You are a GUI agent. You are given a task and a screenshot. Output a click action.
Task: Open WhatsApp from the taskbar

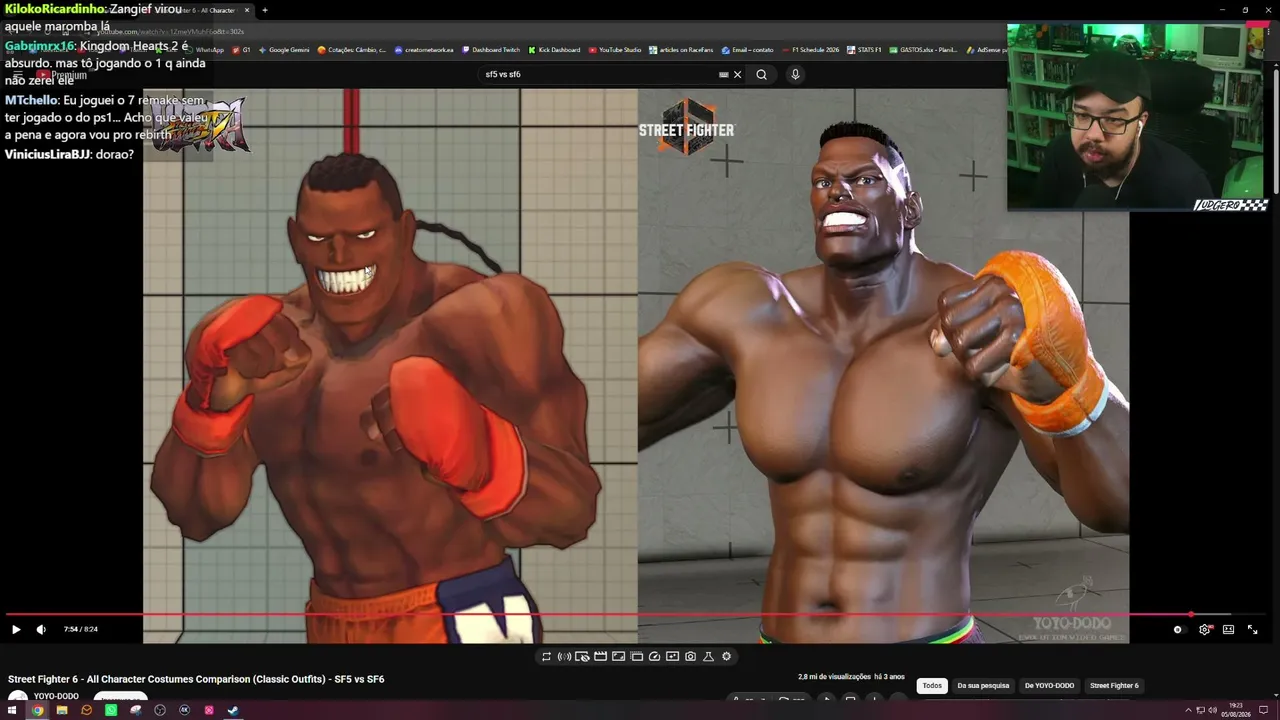coord(111,710)
